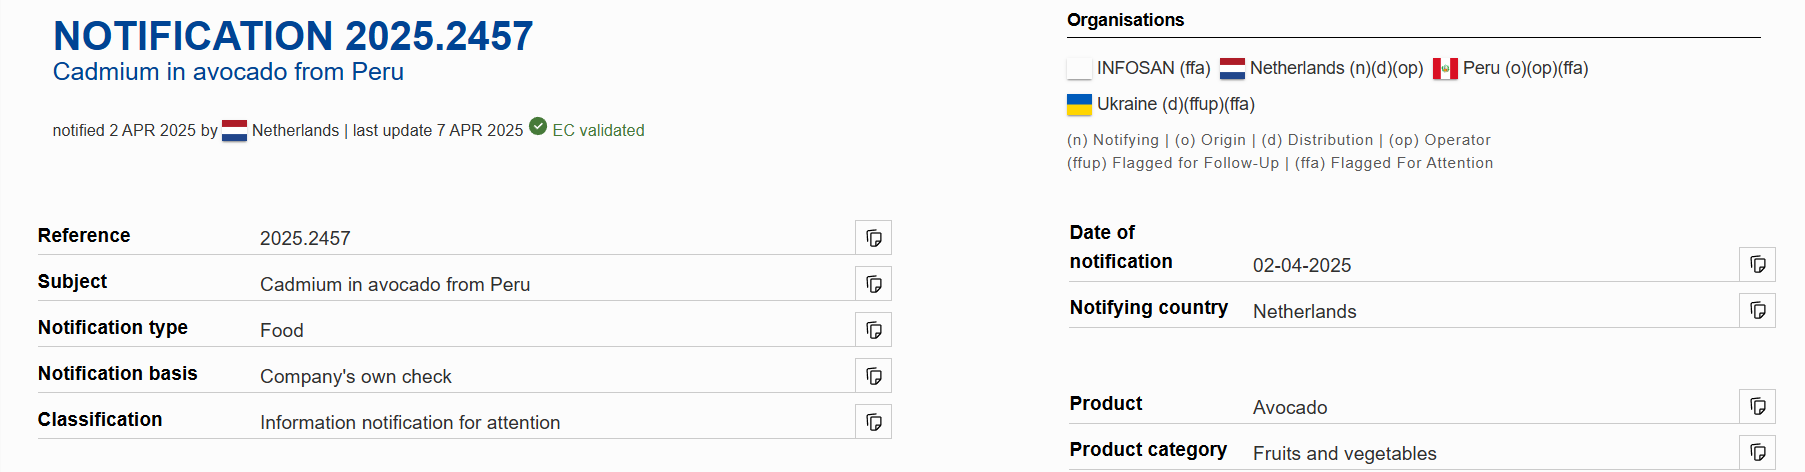Click the Ukraine flag in Organisations

pos(1079,105)
